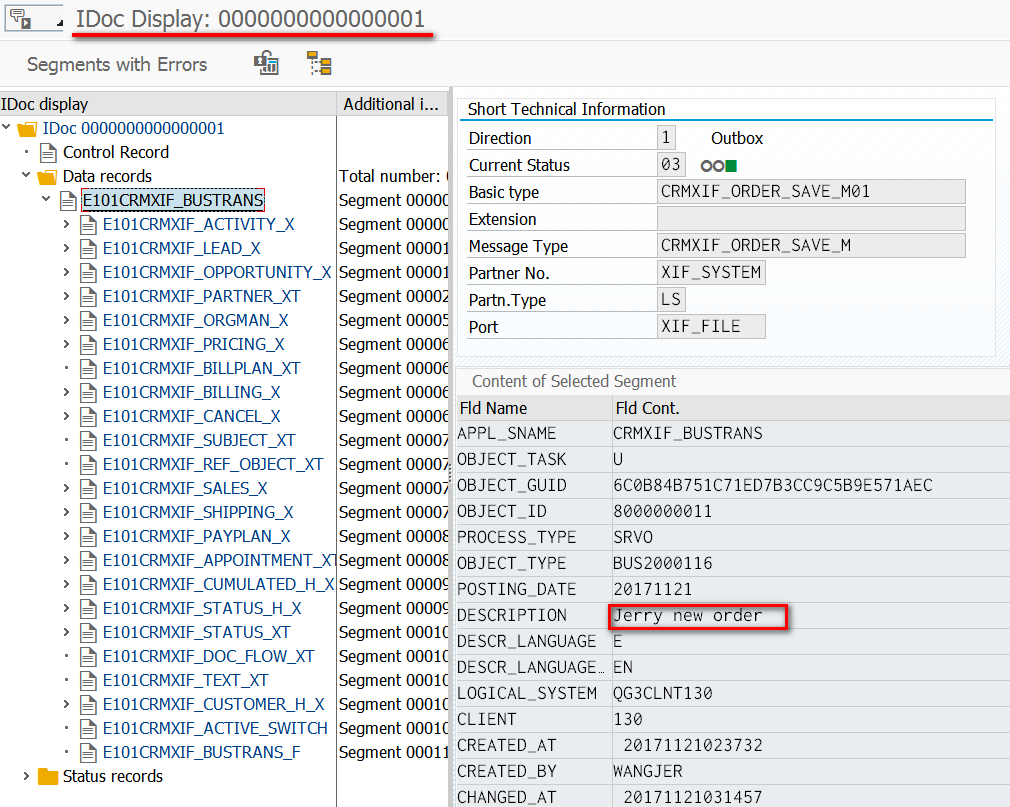The height and width of the screenshot is (807, 1010).
Task: Collapse the Data records folder
Action: [26, 175]
